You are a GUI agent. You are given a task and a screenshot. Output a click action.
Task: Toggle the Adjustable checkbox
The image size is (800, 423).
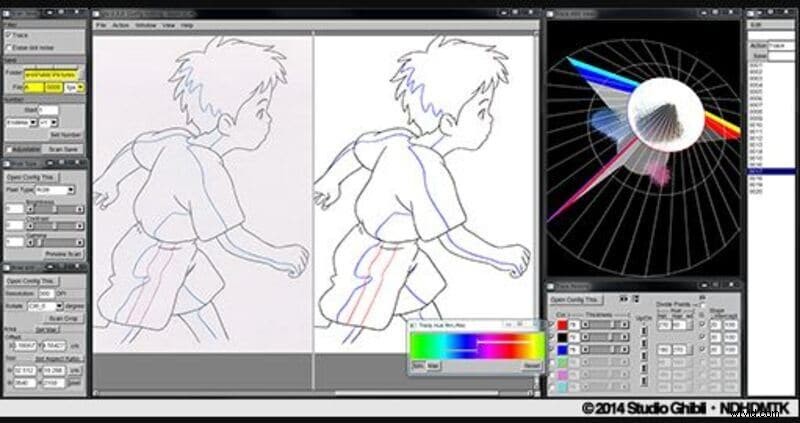point(9,150)
